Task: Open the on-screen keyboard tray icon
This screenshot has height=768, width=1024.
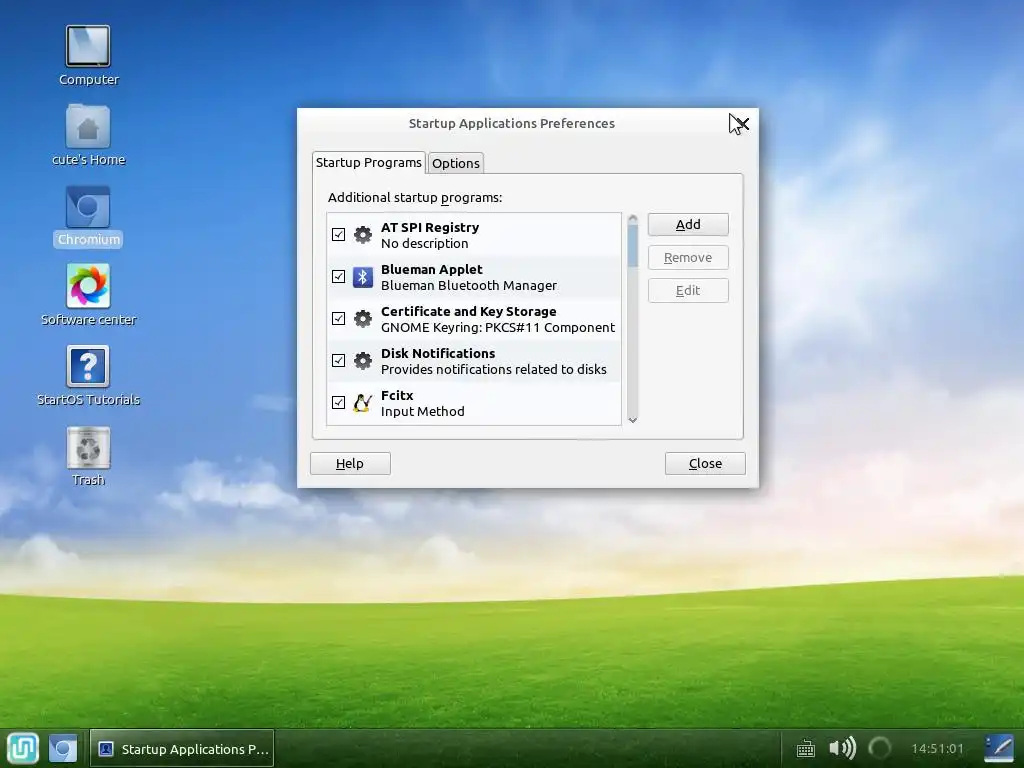Action: coord(806,748)
